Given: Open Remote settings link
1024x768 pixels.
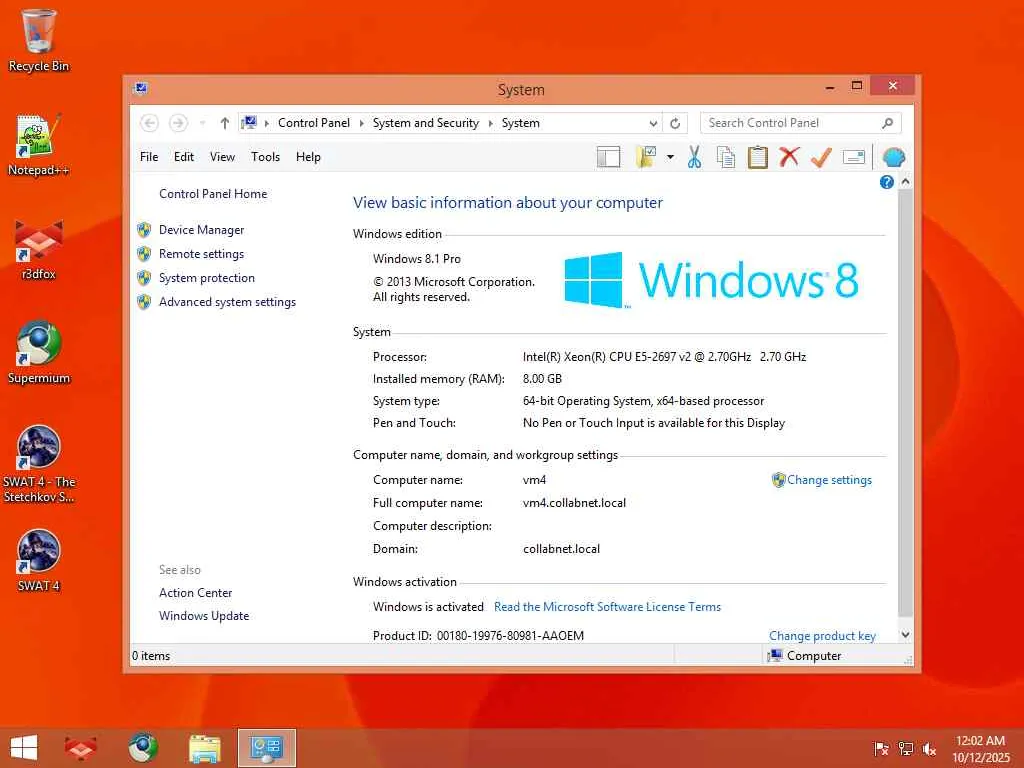Looking at the screenshot, I should click(x=201, y=254).
